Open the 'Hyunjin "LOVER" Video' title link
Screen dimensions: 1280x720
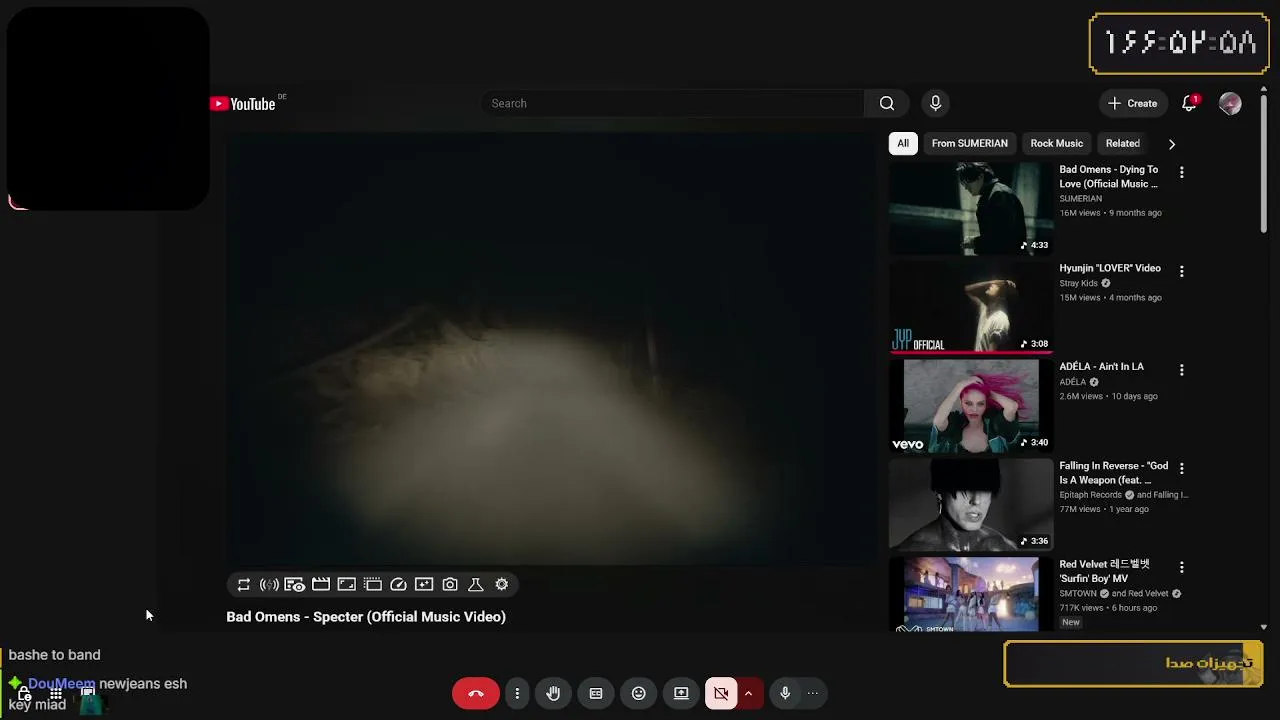click(1110, 268)
